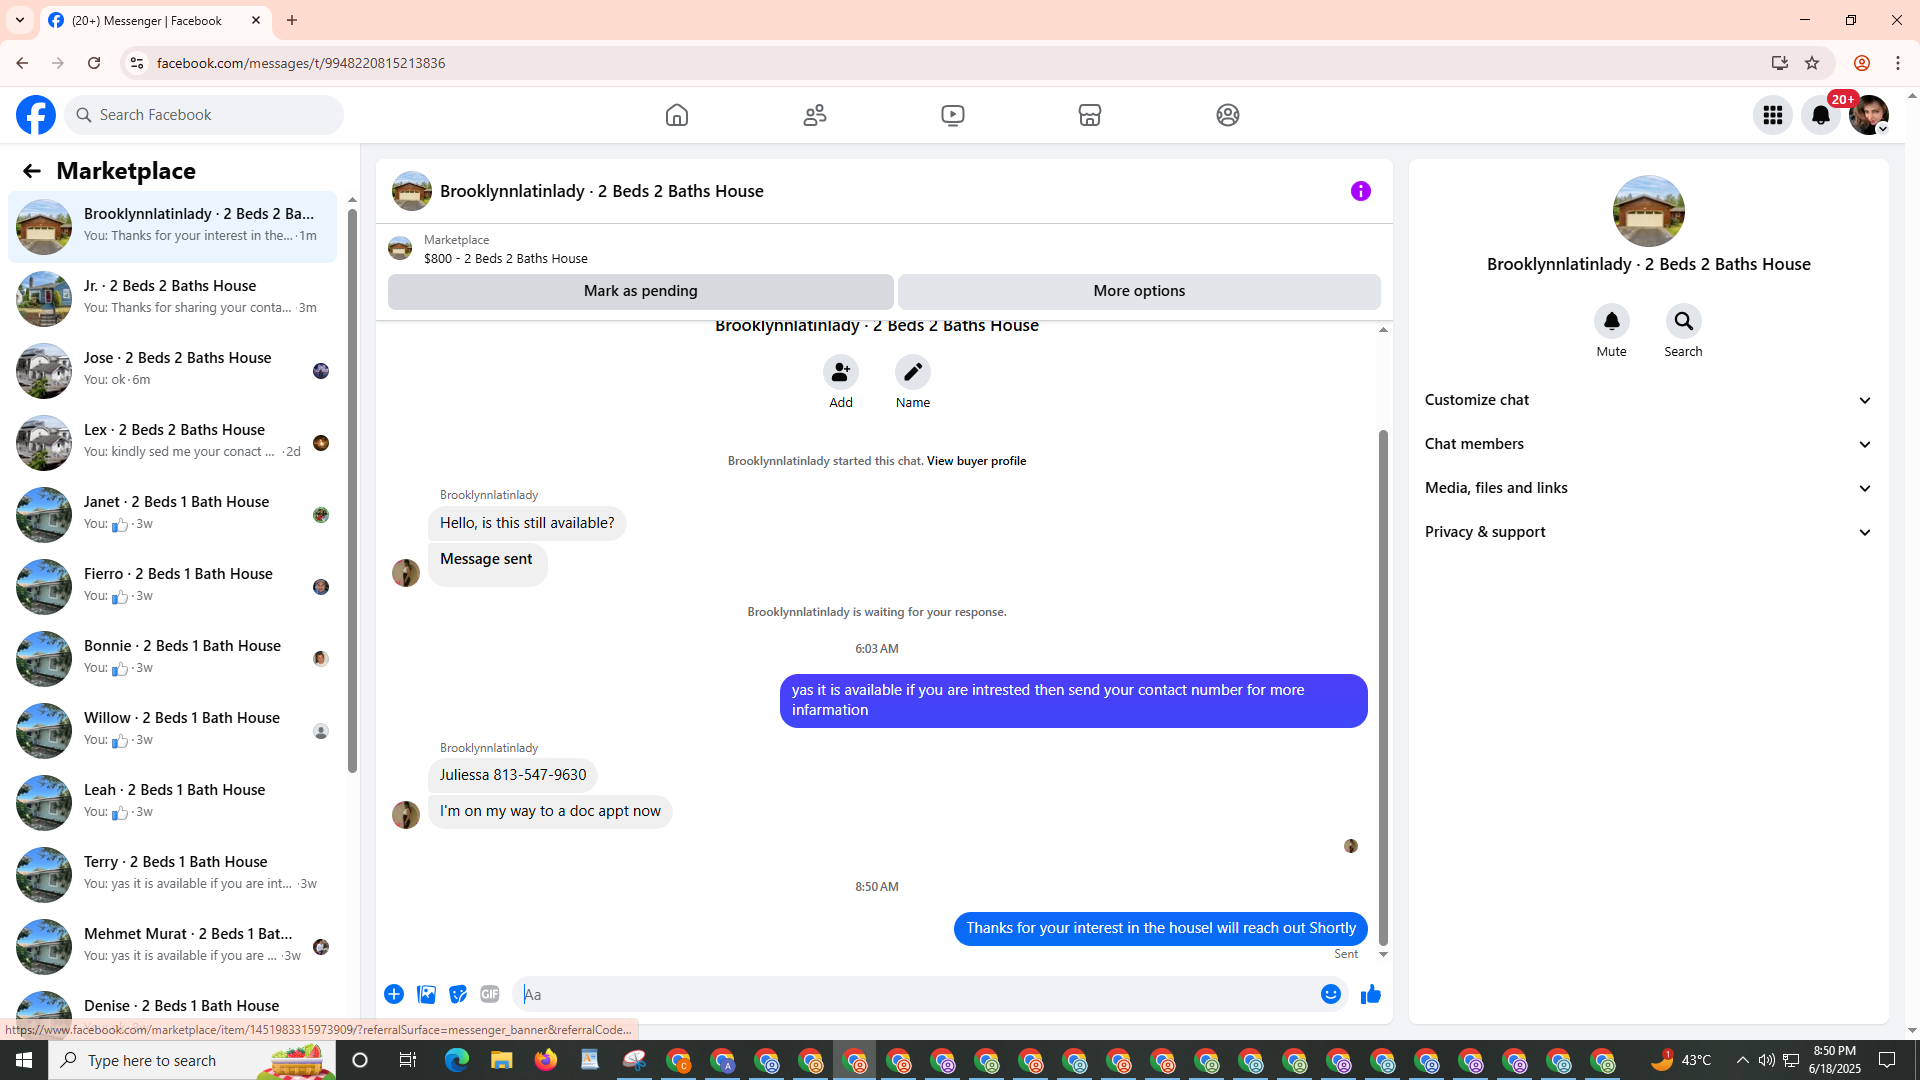Open Fierro 2 Beds 1 Bath House chat

(x=172, y=585)
